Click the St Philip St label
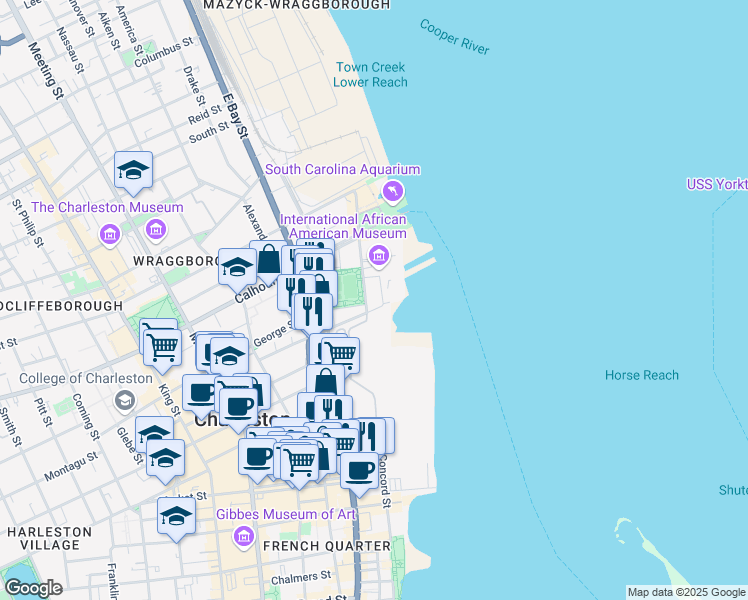 point(28,223)
